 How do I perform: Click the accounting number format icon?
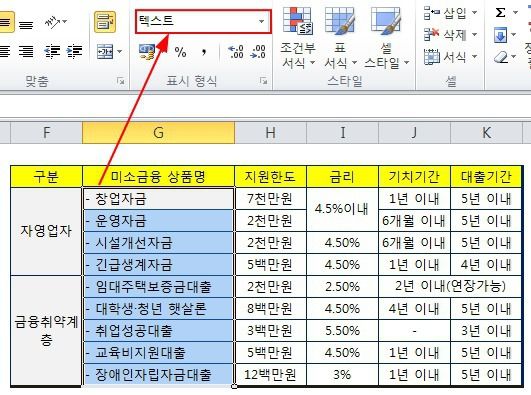(x=148, y=52)
